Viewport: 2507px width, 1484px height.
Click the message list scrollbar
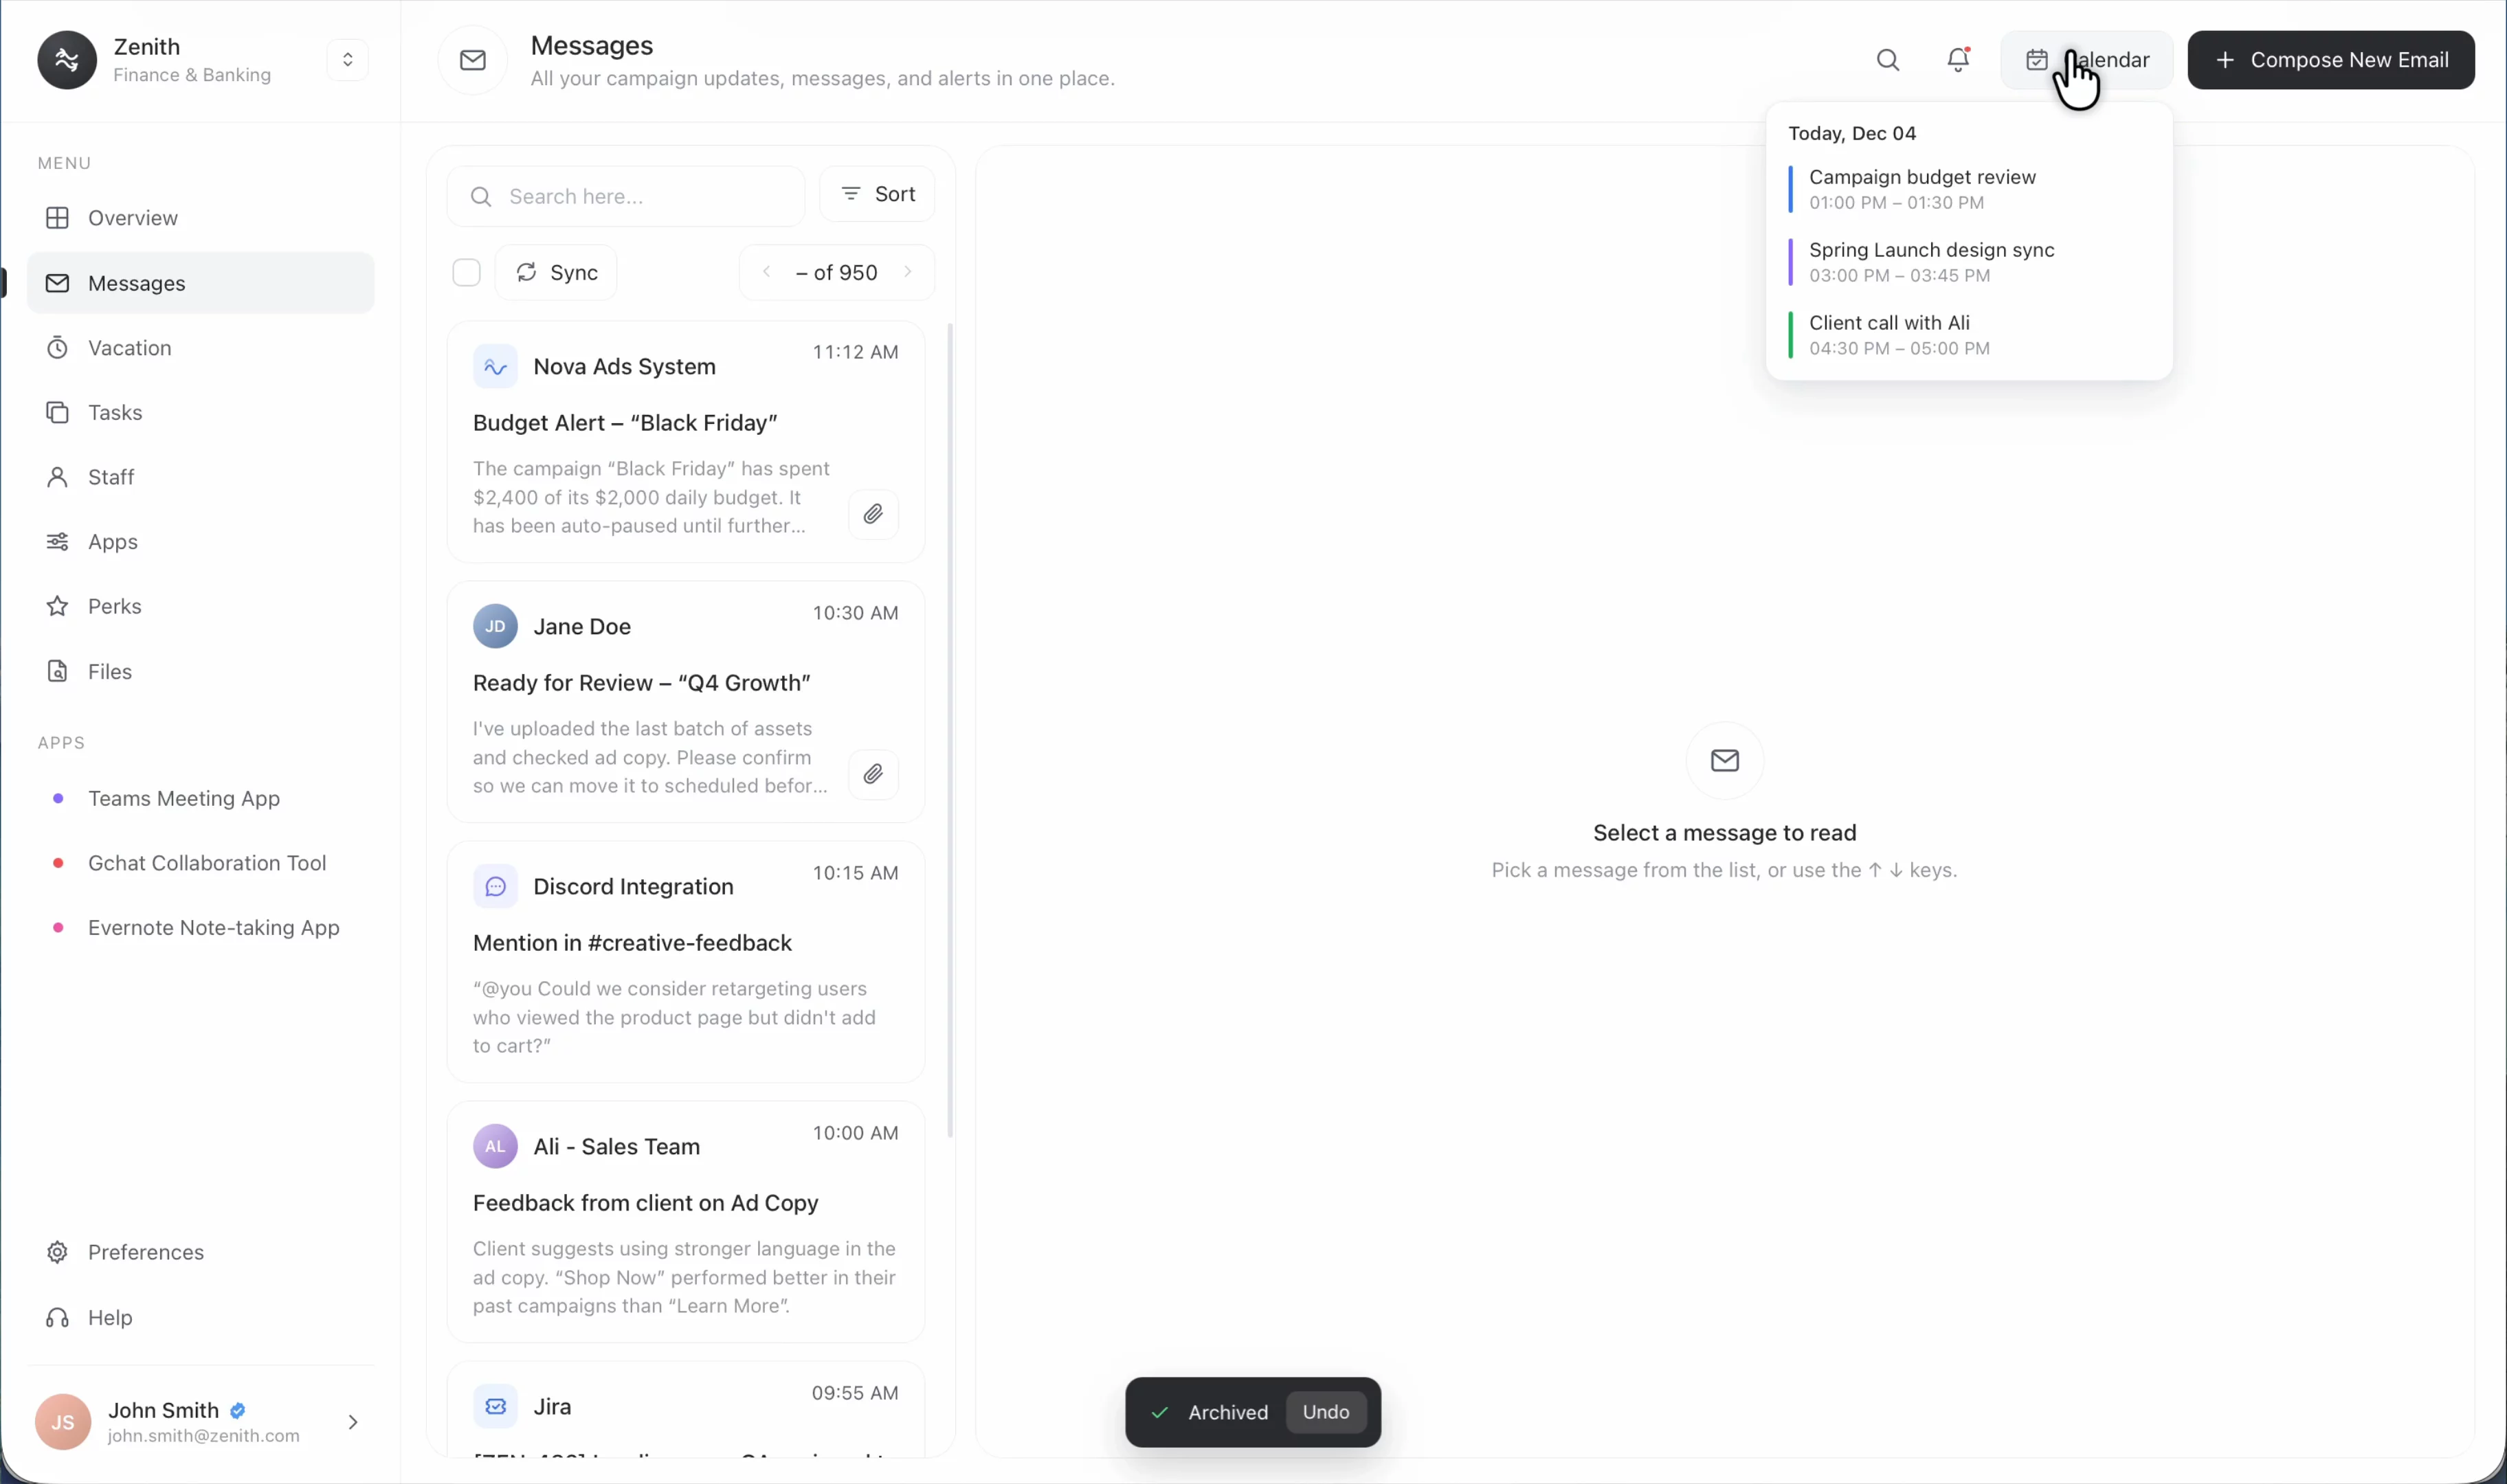pos(950,730)
